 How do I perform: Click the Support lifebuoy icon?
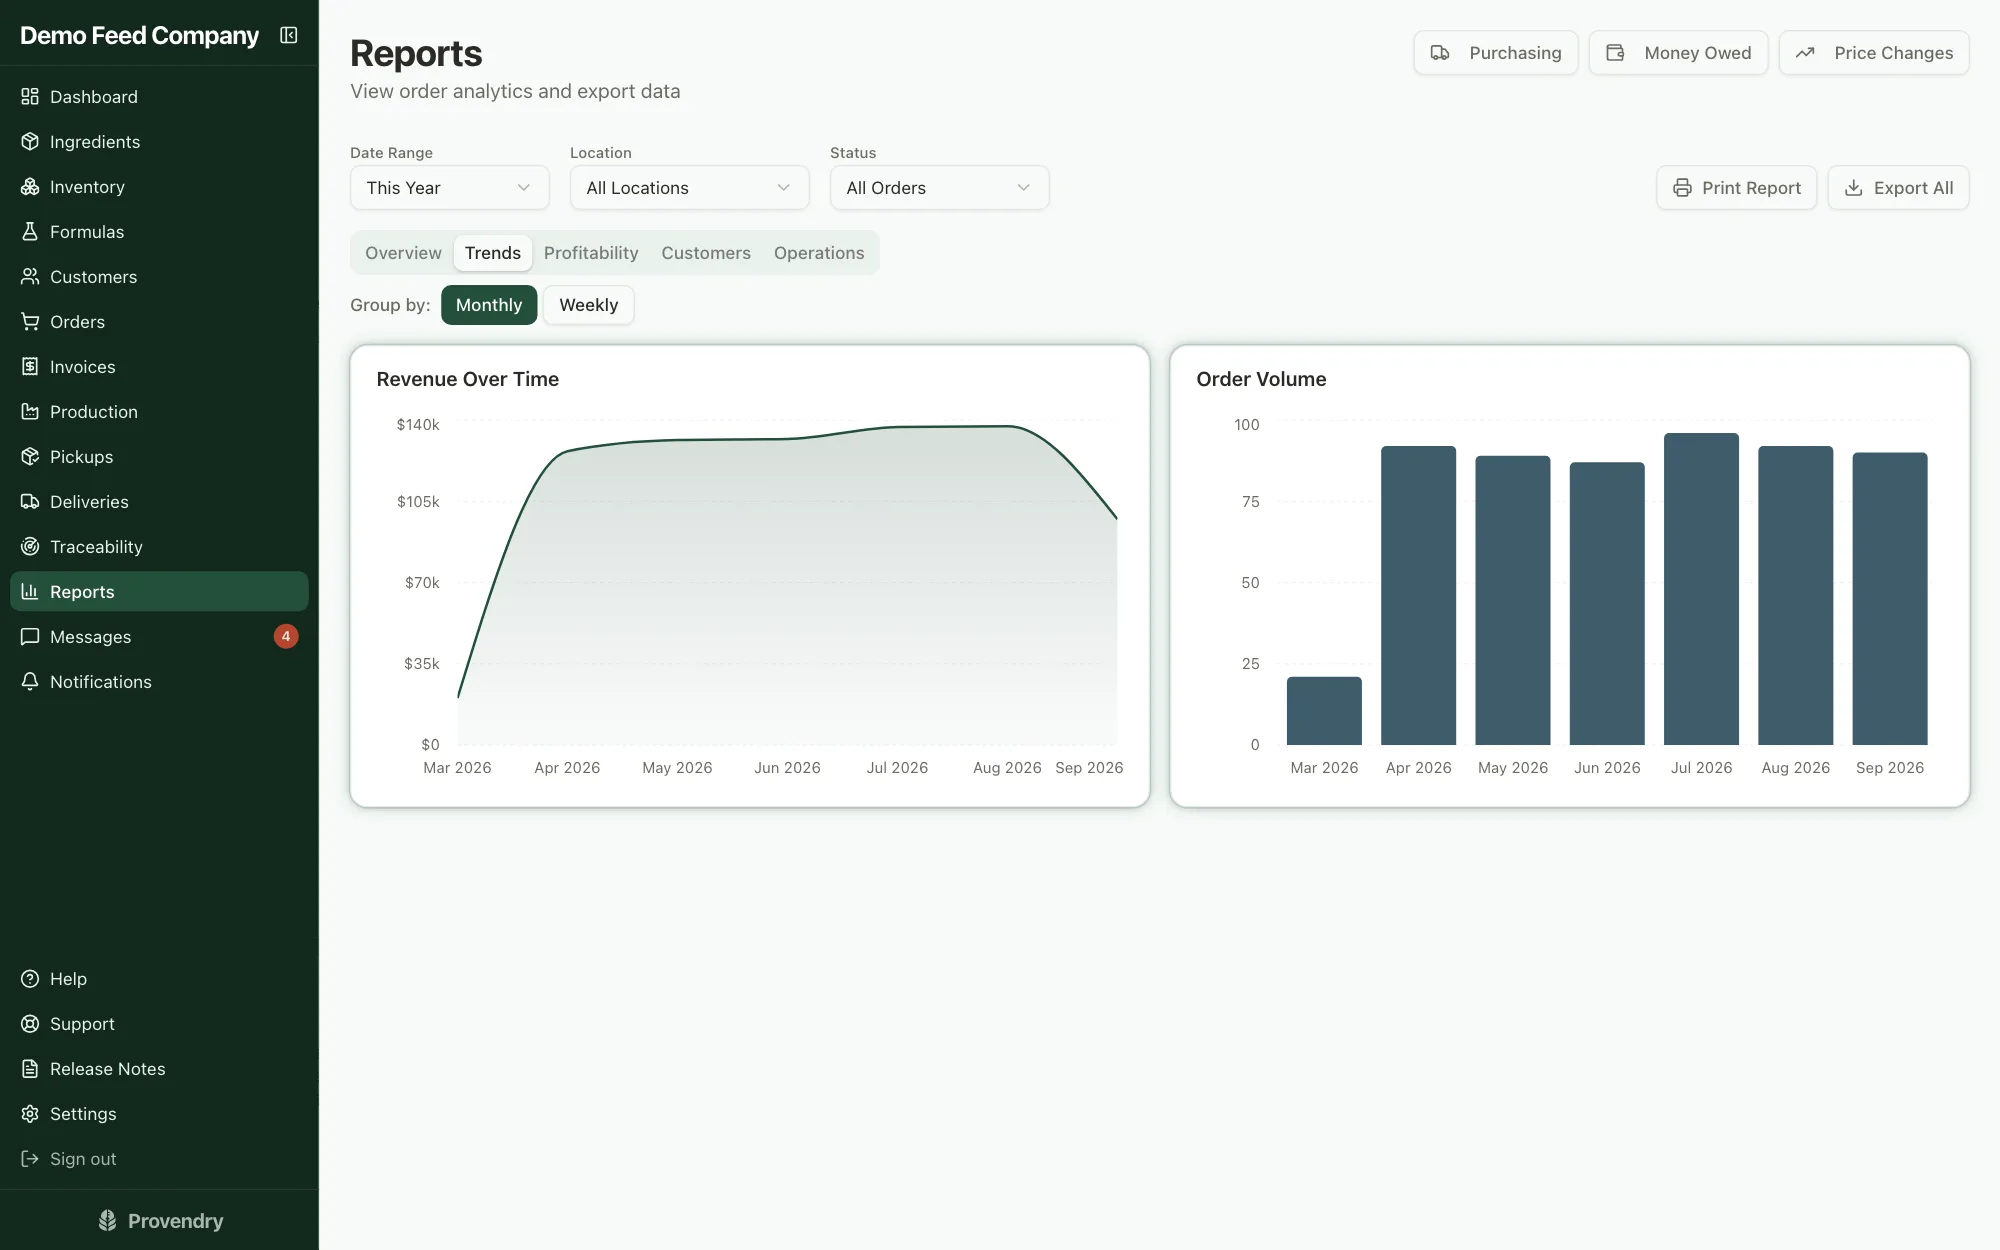(x=30, y=1024)
